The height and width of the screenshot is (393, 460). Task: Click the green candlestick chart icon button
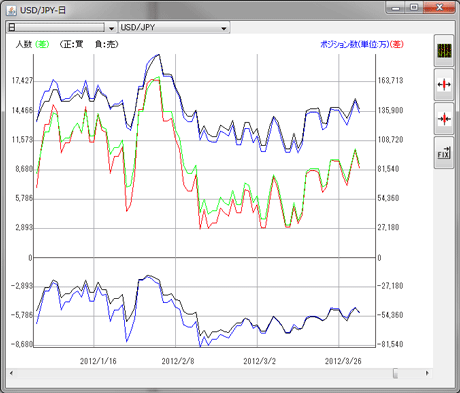click(444, 51)
